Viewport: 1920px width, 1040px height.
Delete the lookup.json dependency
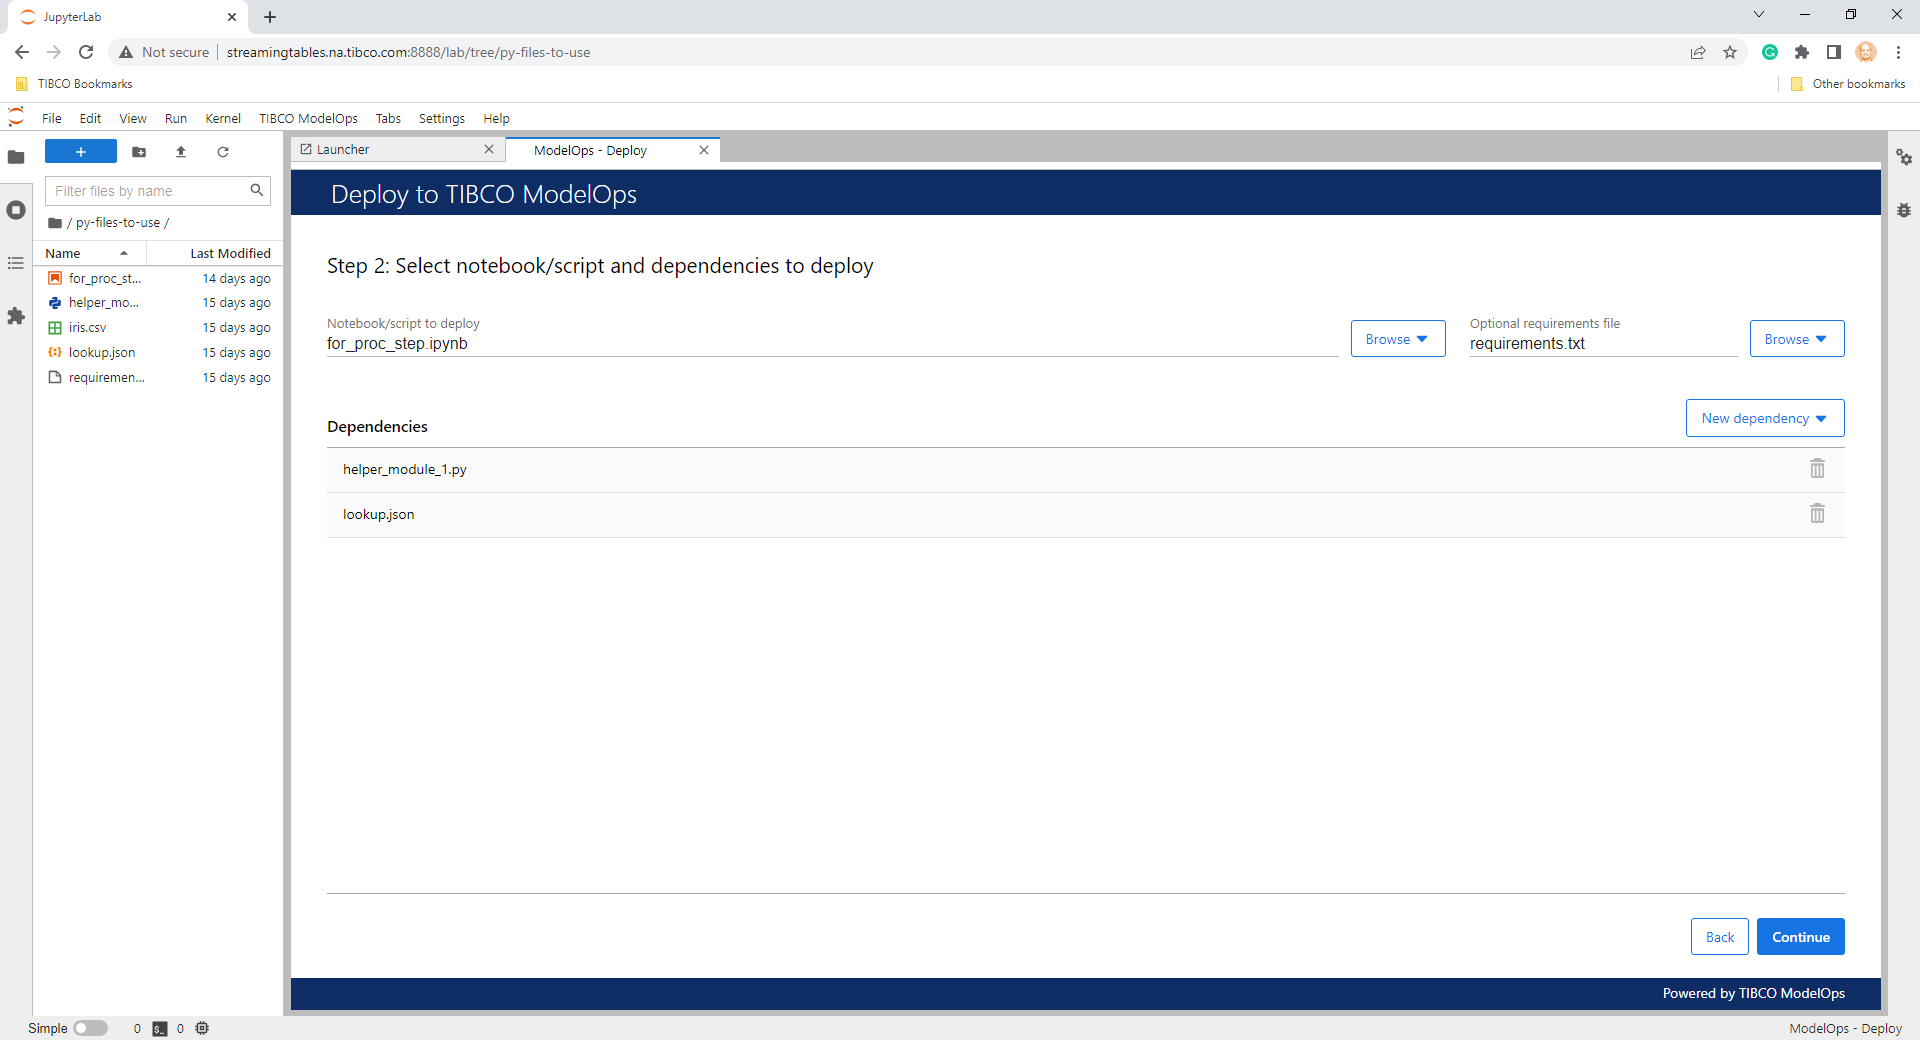click(1817, 514)
